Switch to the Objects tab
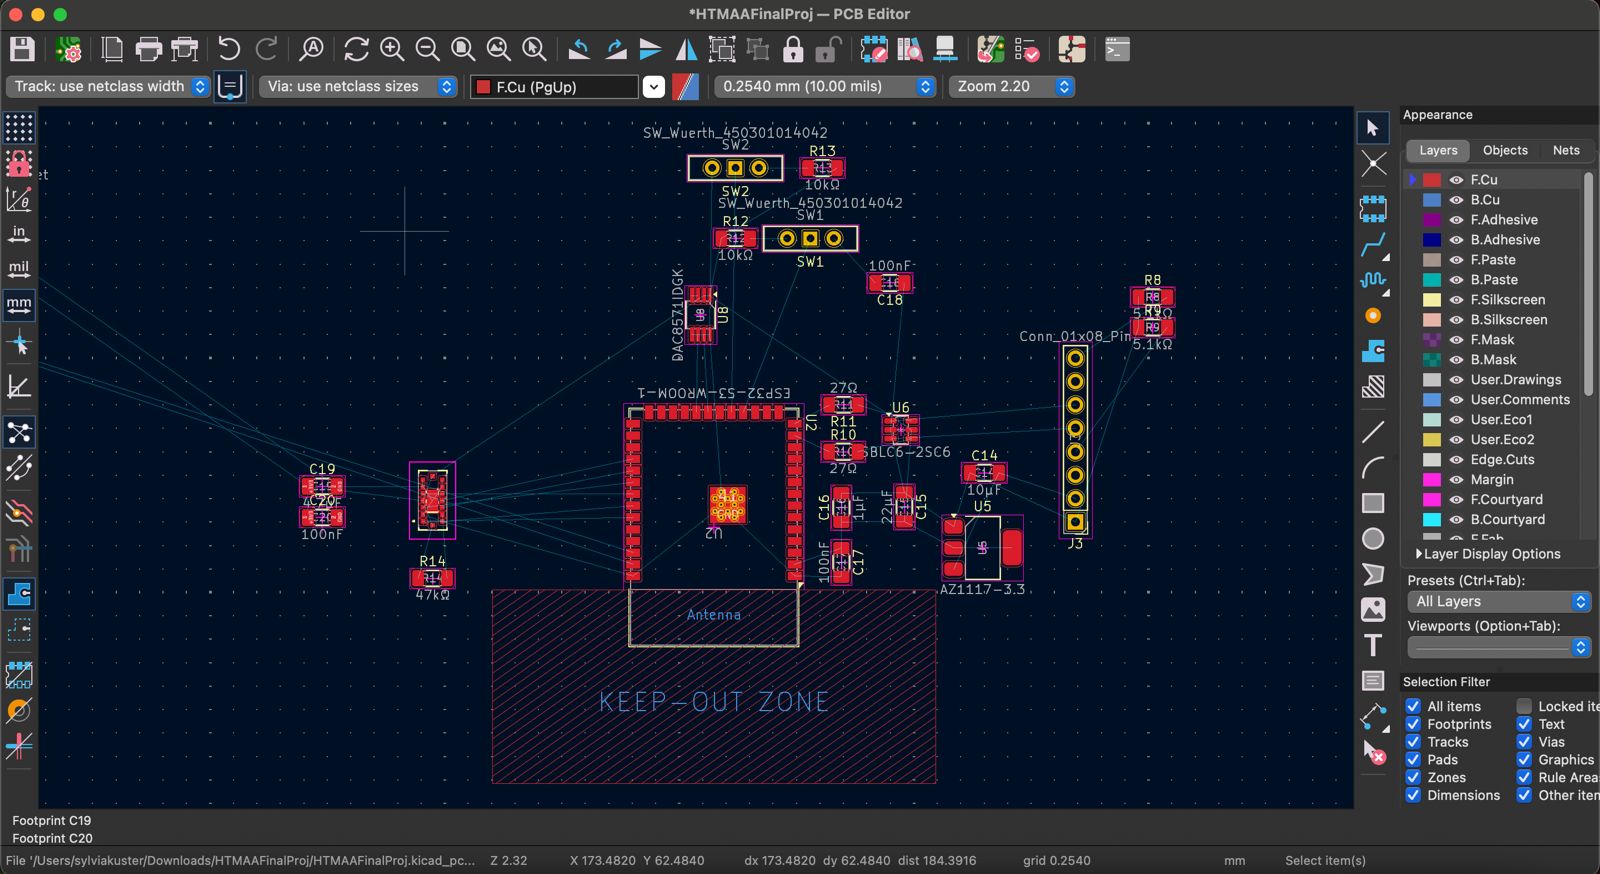The image size is (1600, 874). (1504, 150)
